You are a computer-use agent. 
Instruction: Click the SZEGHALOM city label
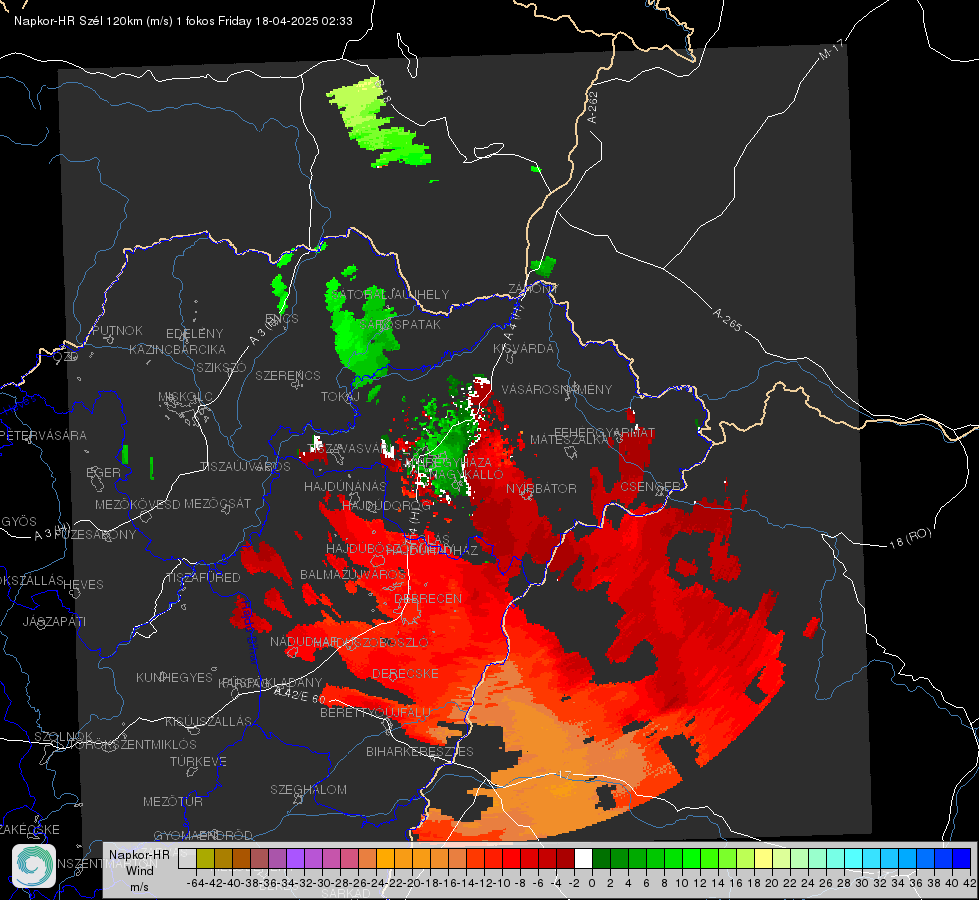tap(308, 789)
